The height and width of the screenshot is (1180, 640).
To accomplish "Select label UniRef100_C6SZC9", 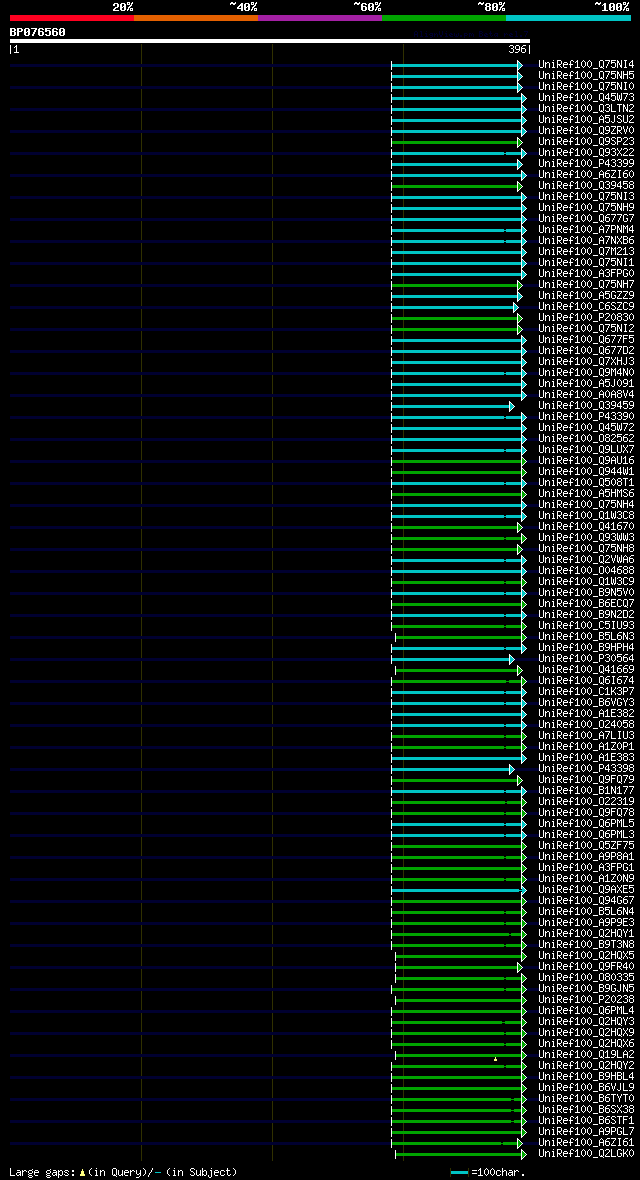I will (587, 307).
